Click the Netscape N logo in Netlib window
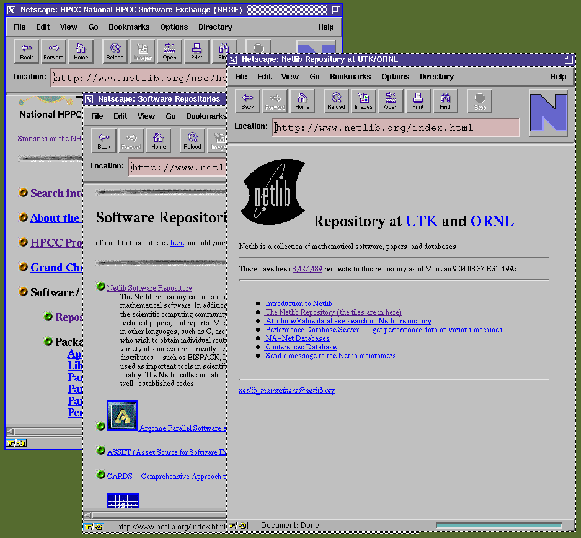This screenshot has height=538, width=581. 548,113
